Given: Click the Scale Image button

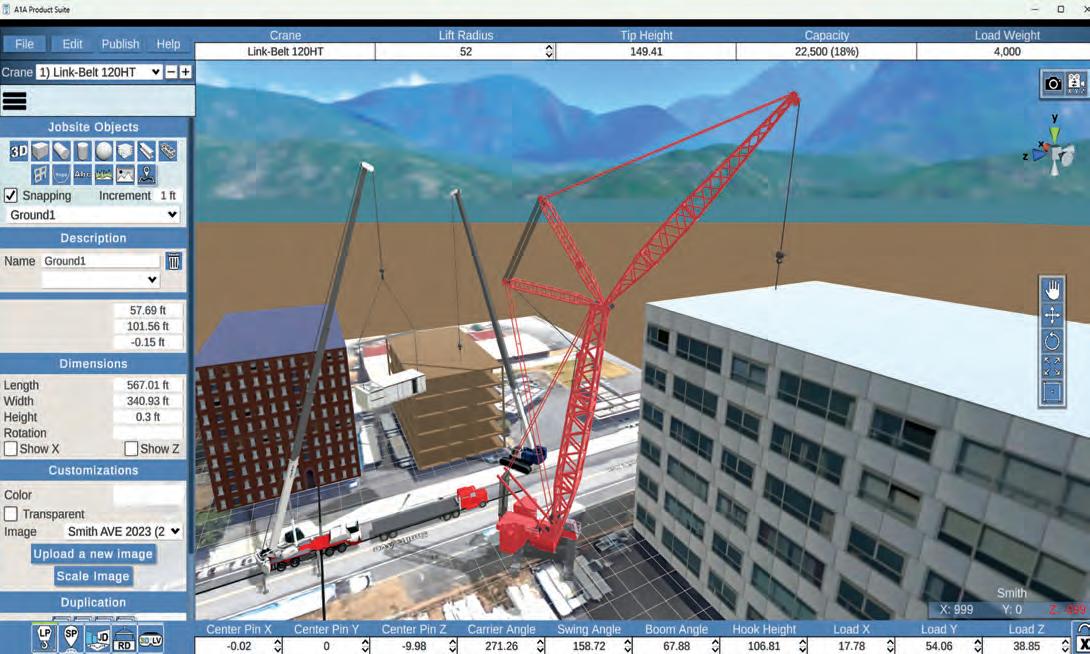Looking at the screenshot, I should click(x=93, y=576).
